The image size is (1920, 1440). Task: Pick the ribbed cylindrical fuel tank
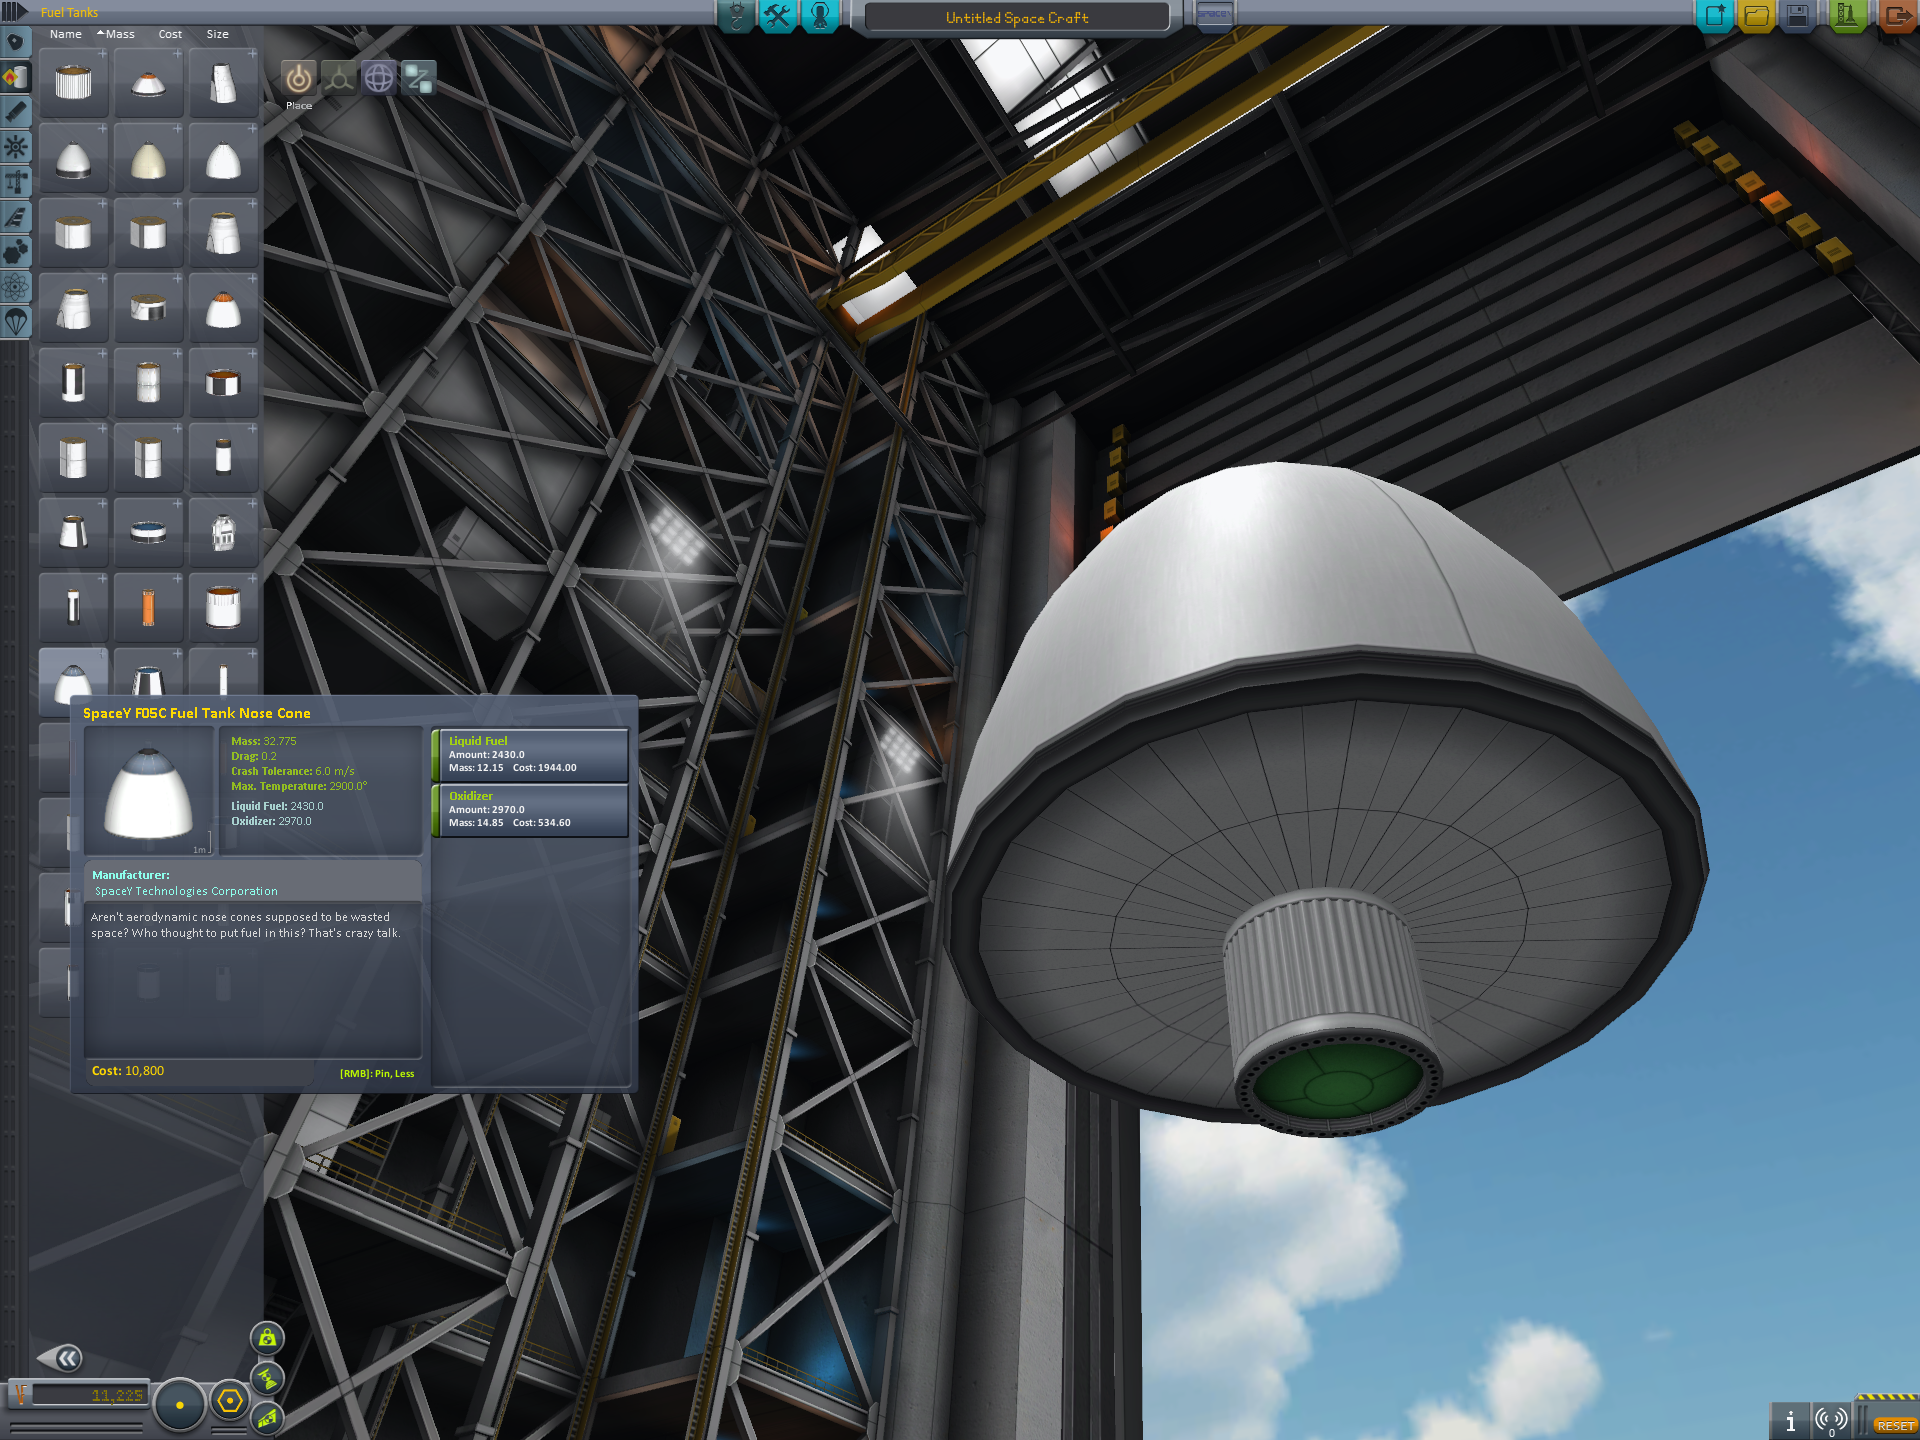tap(73, 83)
